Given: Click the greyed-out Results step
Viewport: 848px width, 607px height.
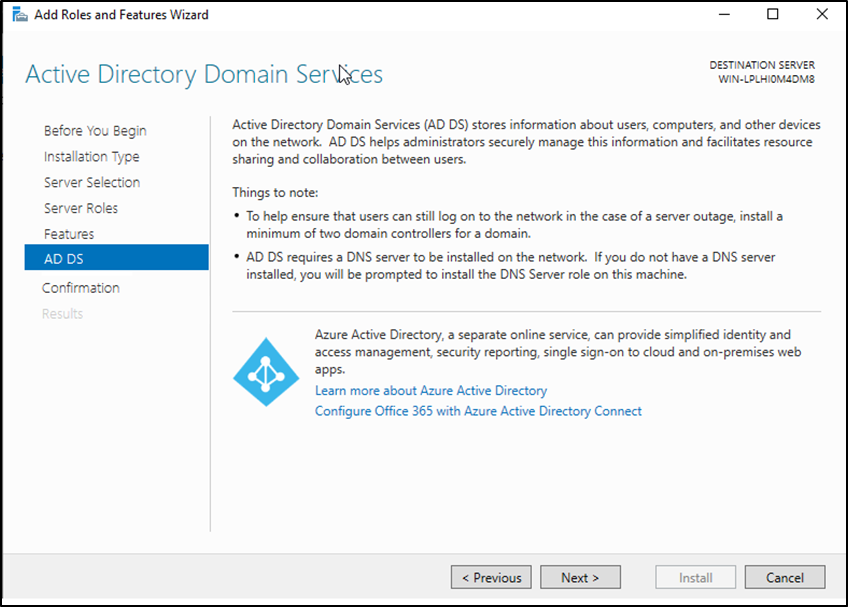Looking at the screenshot, I should click(62, 314).
